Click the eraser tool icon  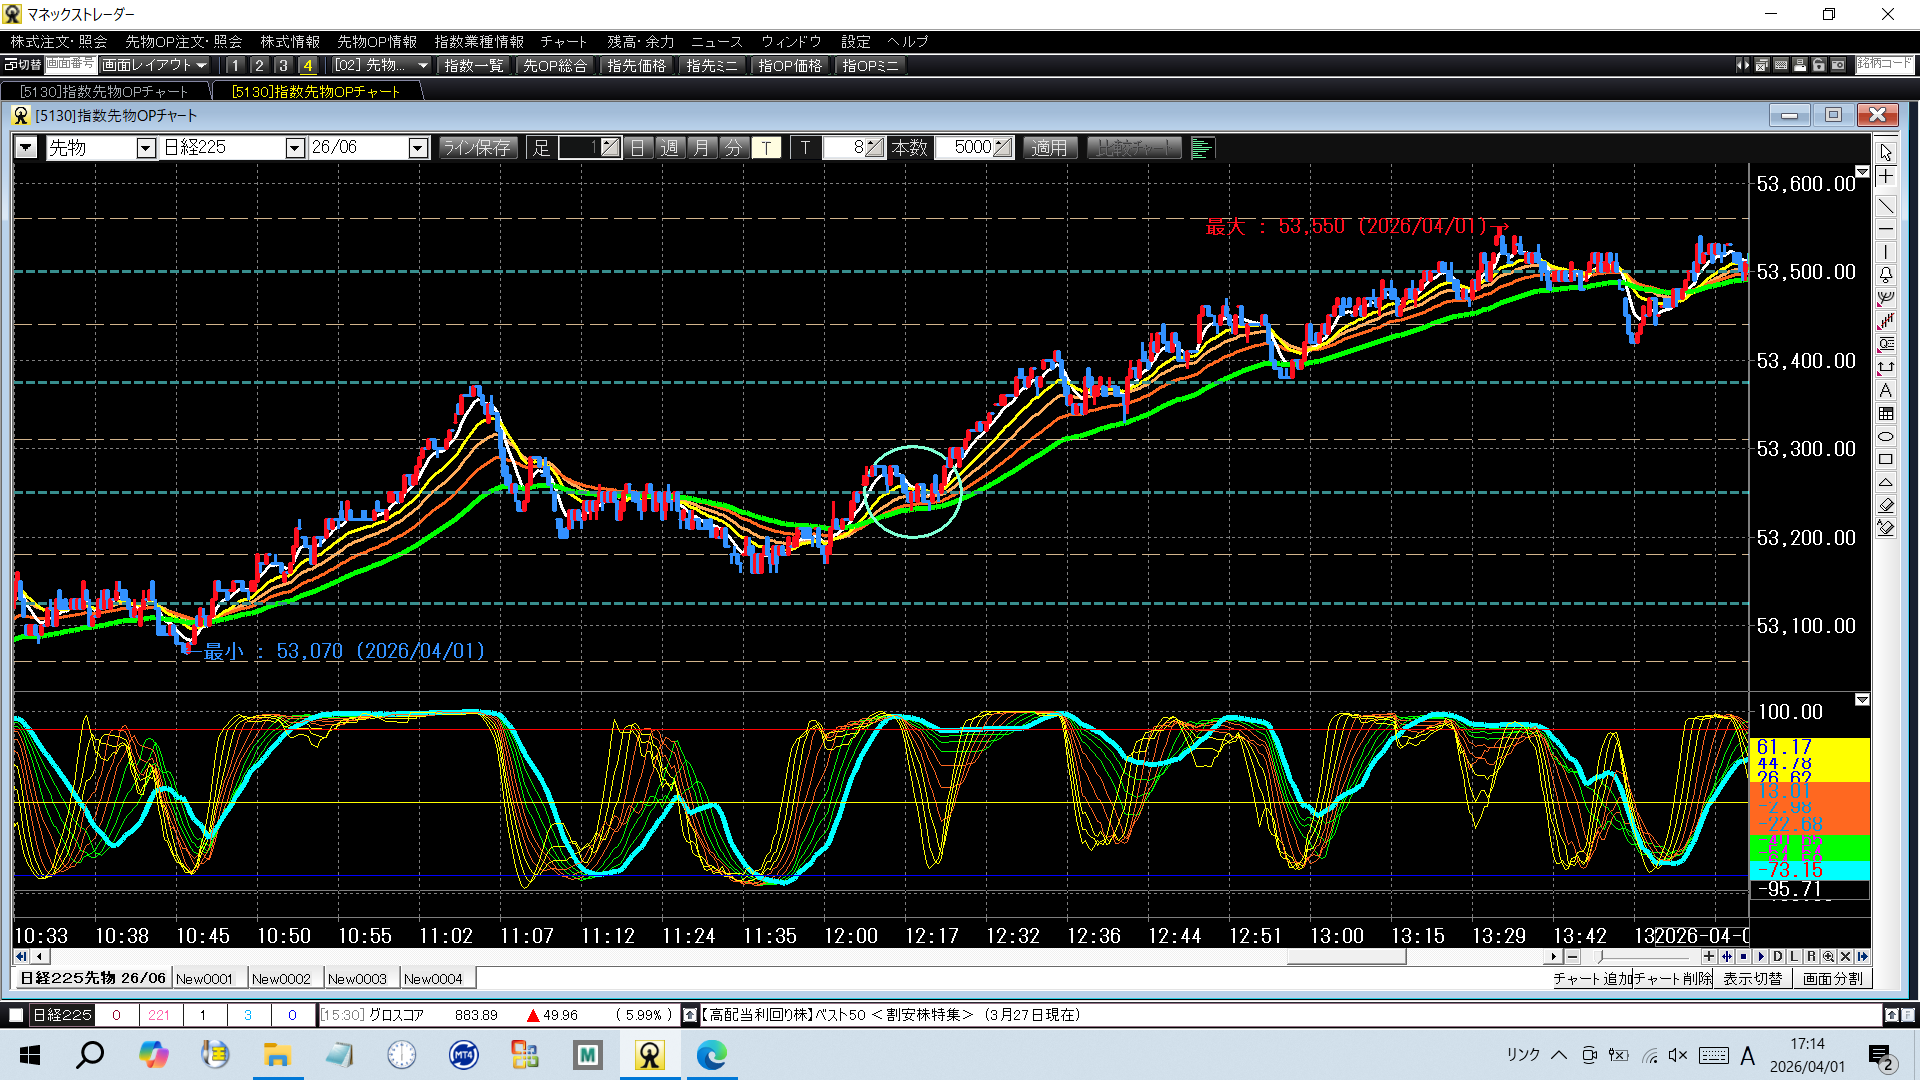(1886, 505)
